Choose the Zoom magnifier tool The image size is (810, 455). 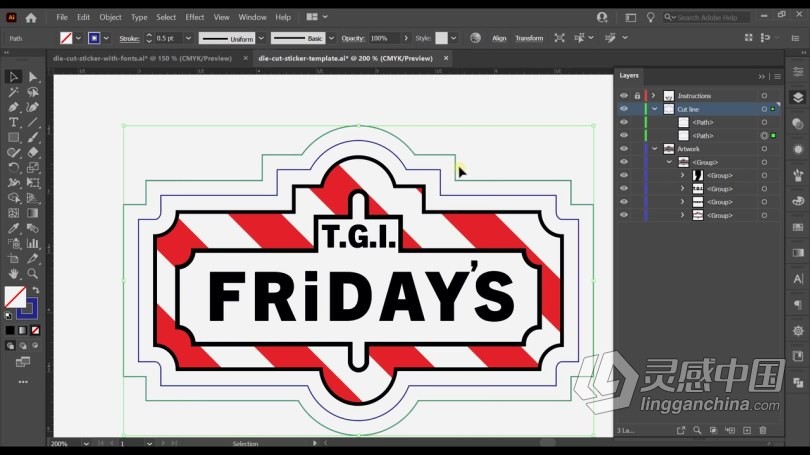tap(33, 274)
